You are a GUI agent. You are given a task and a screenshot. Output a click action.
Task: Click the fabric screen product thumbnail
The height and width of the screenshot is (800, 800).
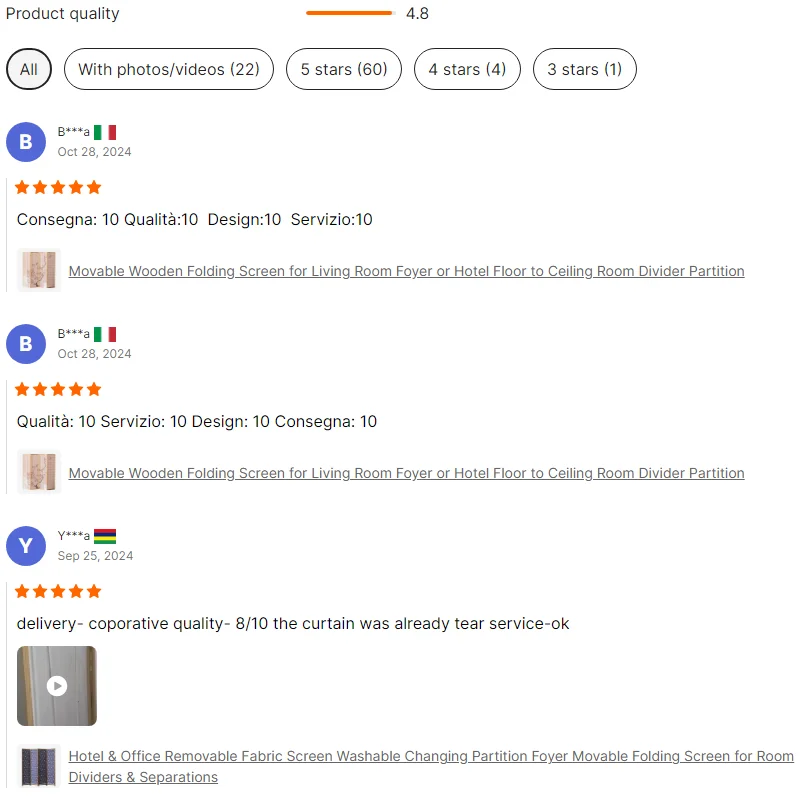click(39, 766)
